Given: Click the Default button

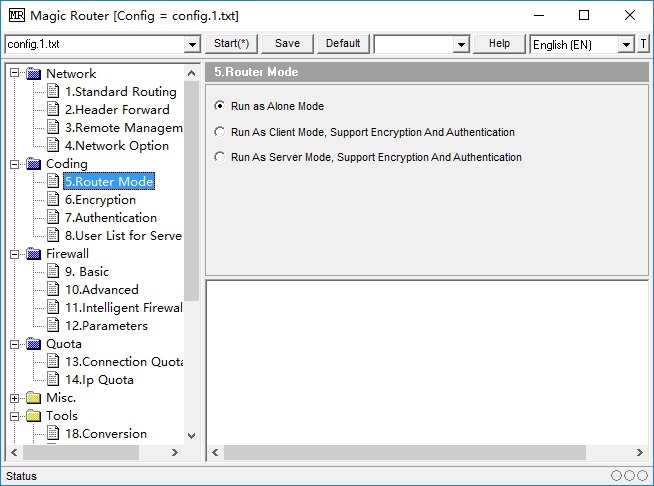Looking at the screenshot, I should [x=343, y=43].
